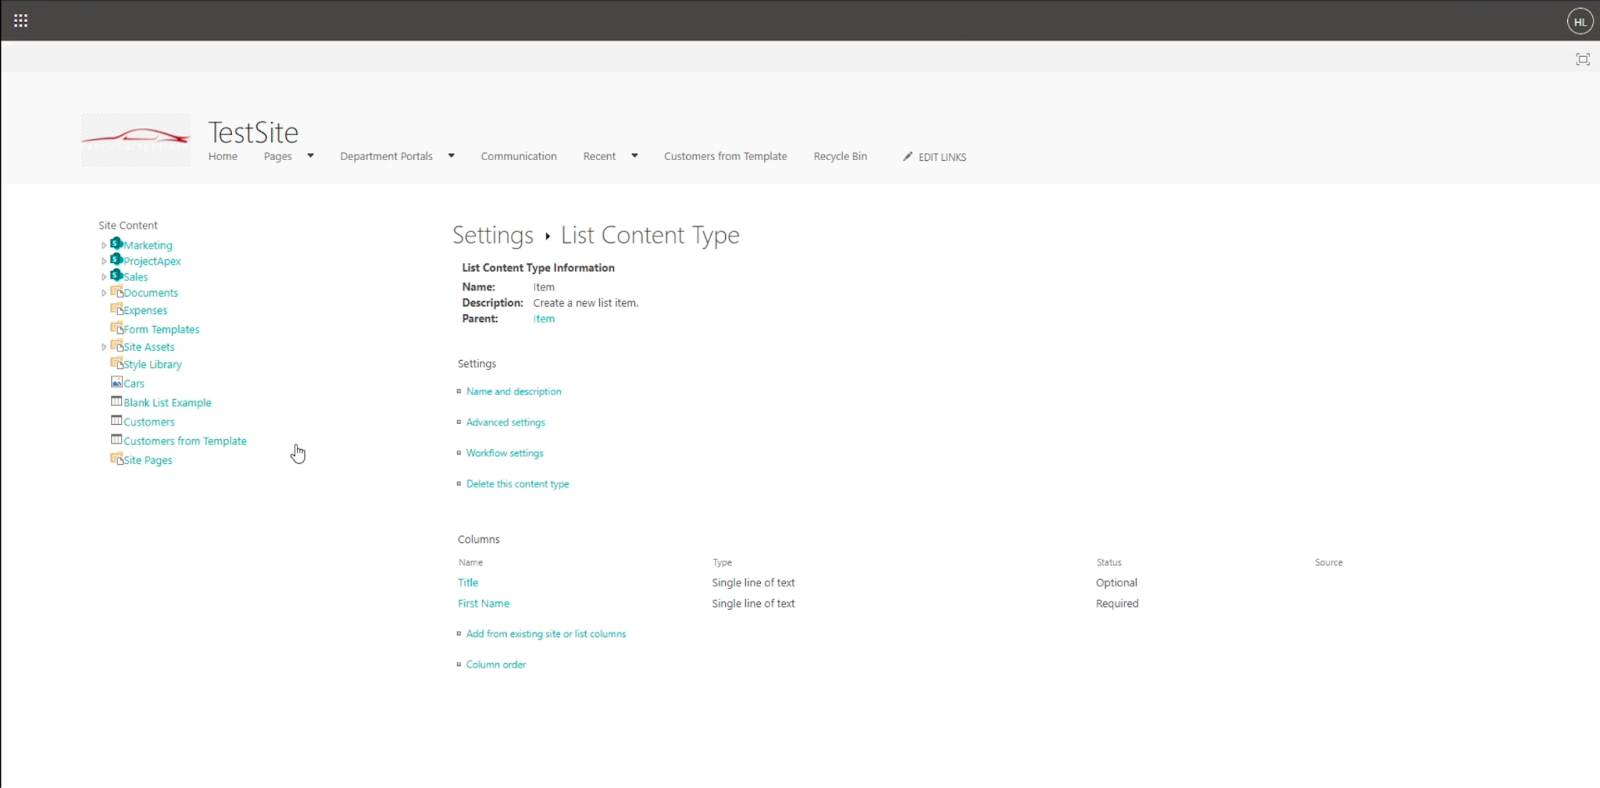Viewport: 1600px width, 788px height.
Task: Open Form Templates in Site Content tree
Action: point(162,329)
